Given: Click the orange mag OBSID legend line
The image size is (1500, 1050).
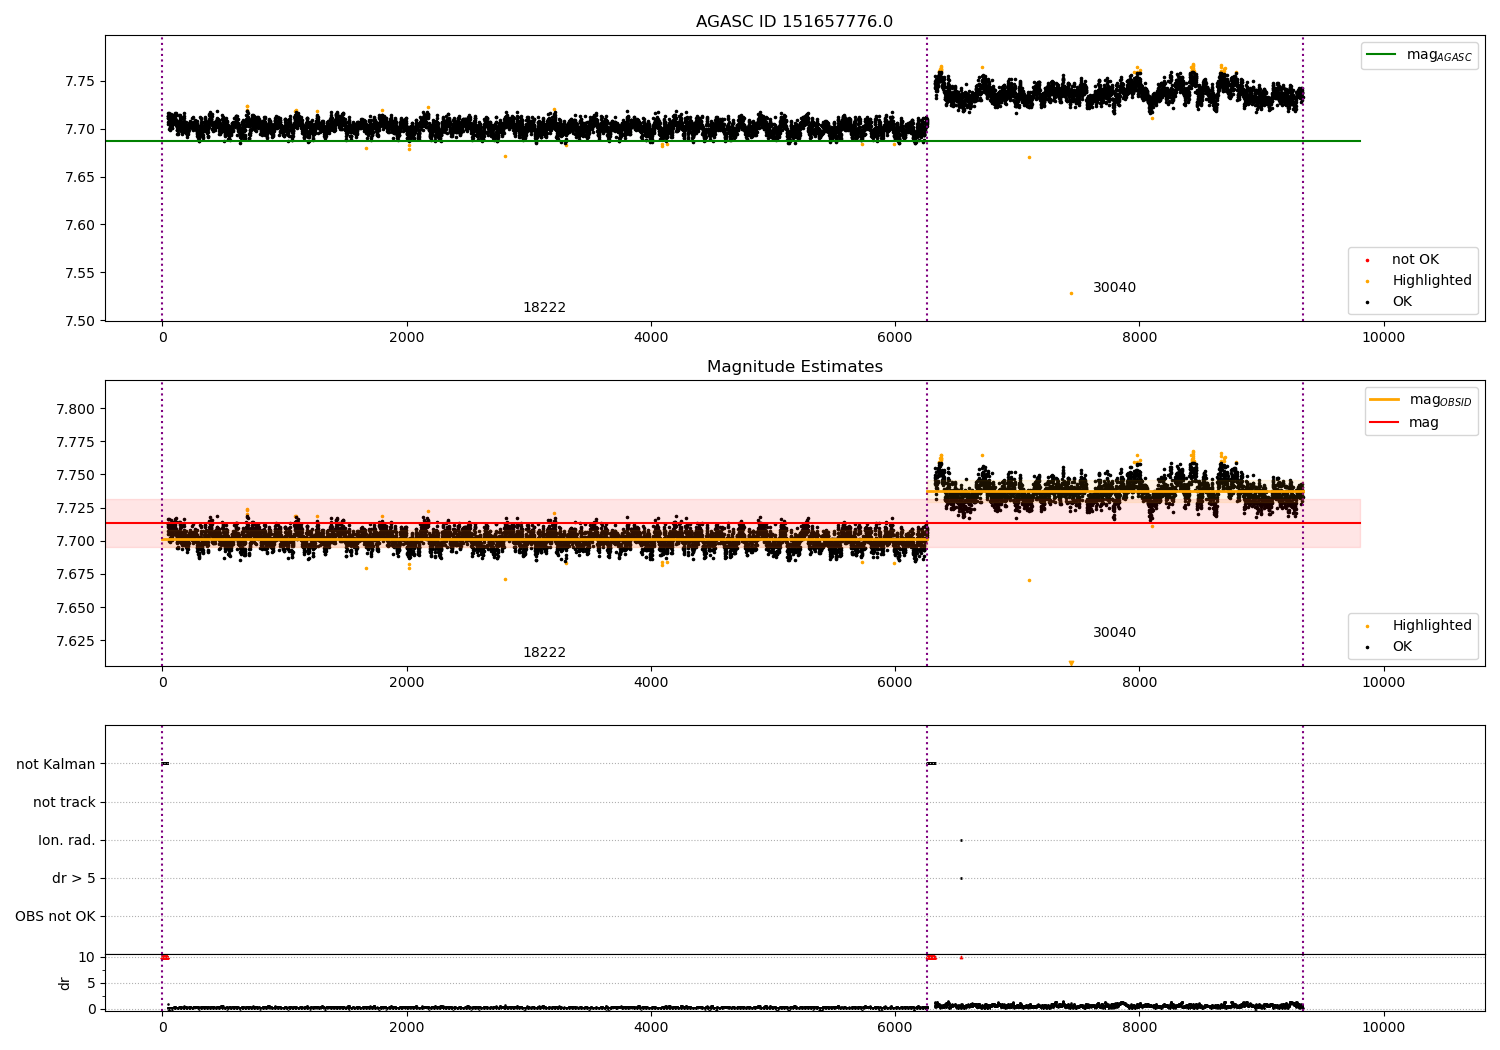Looking at the screenshot, I should coord(1385,400).
